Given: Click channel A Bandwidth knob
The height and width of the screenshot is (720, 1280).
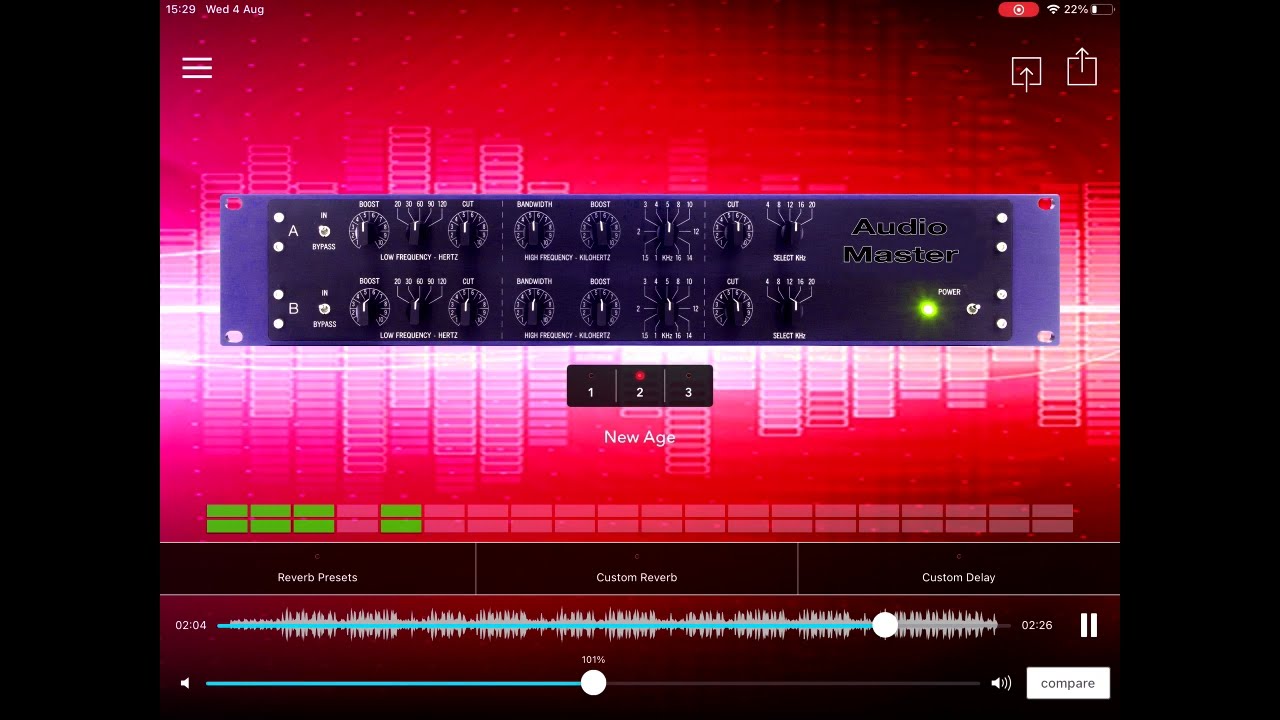Looking at the screenshot, I should (x=534, y=231).
